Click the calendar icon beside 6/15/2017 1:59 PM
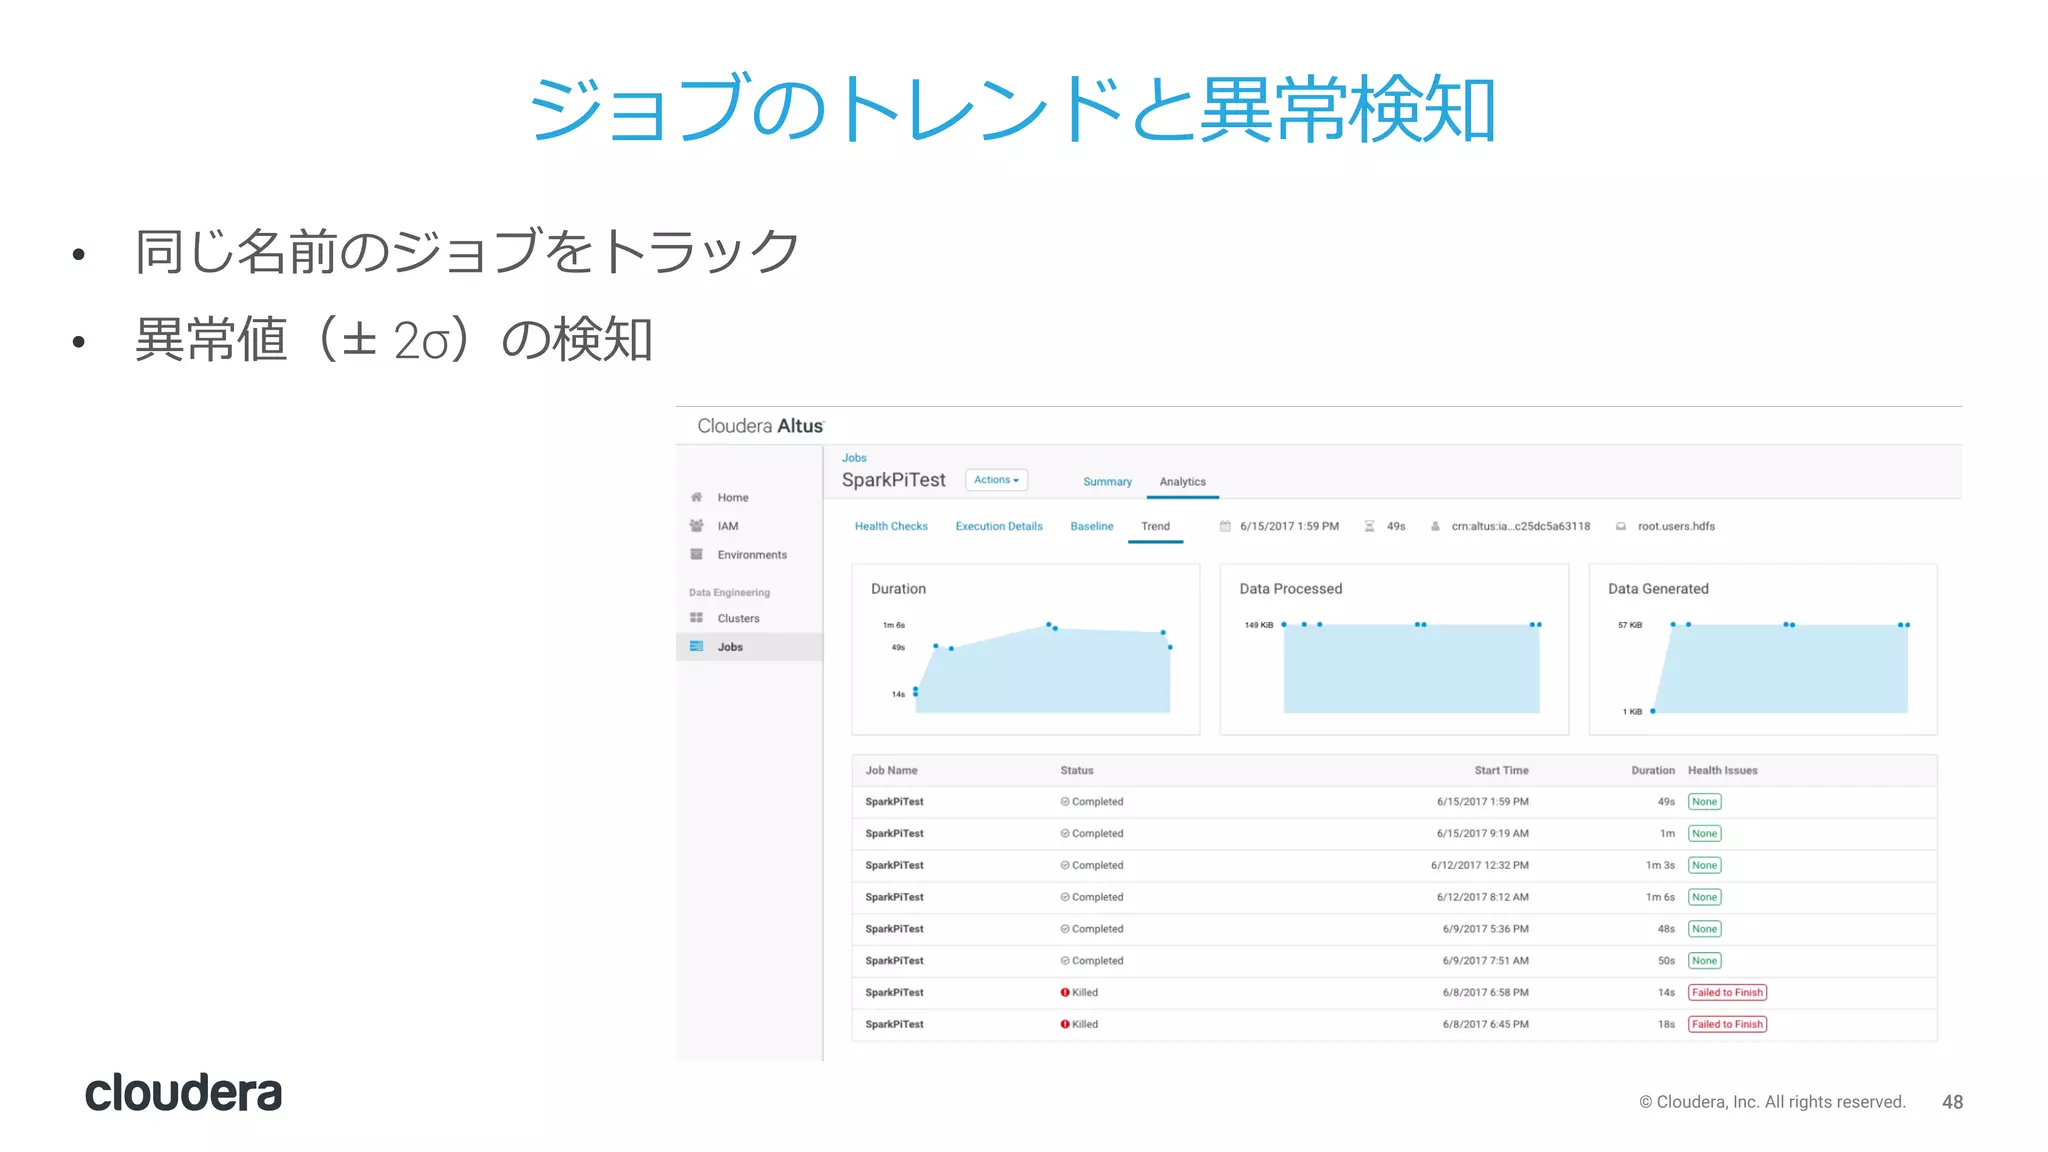The width and height of the screenshot is (2048, 1152). coord(1225,526)
